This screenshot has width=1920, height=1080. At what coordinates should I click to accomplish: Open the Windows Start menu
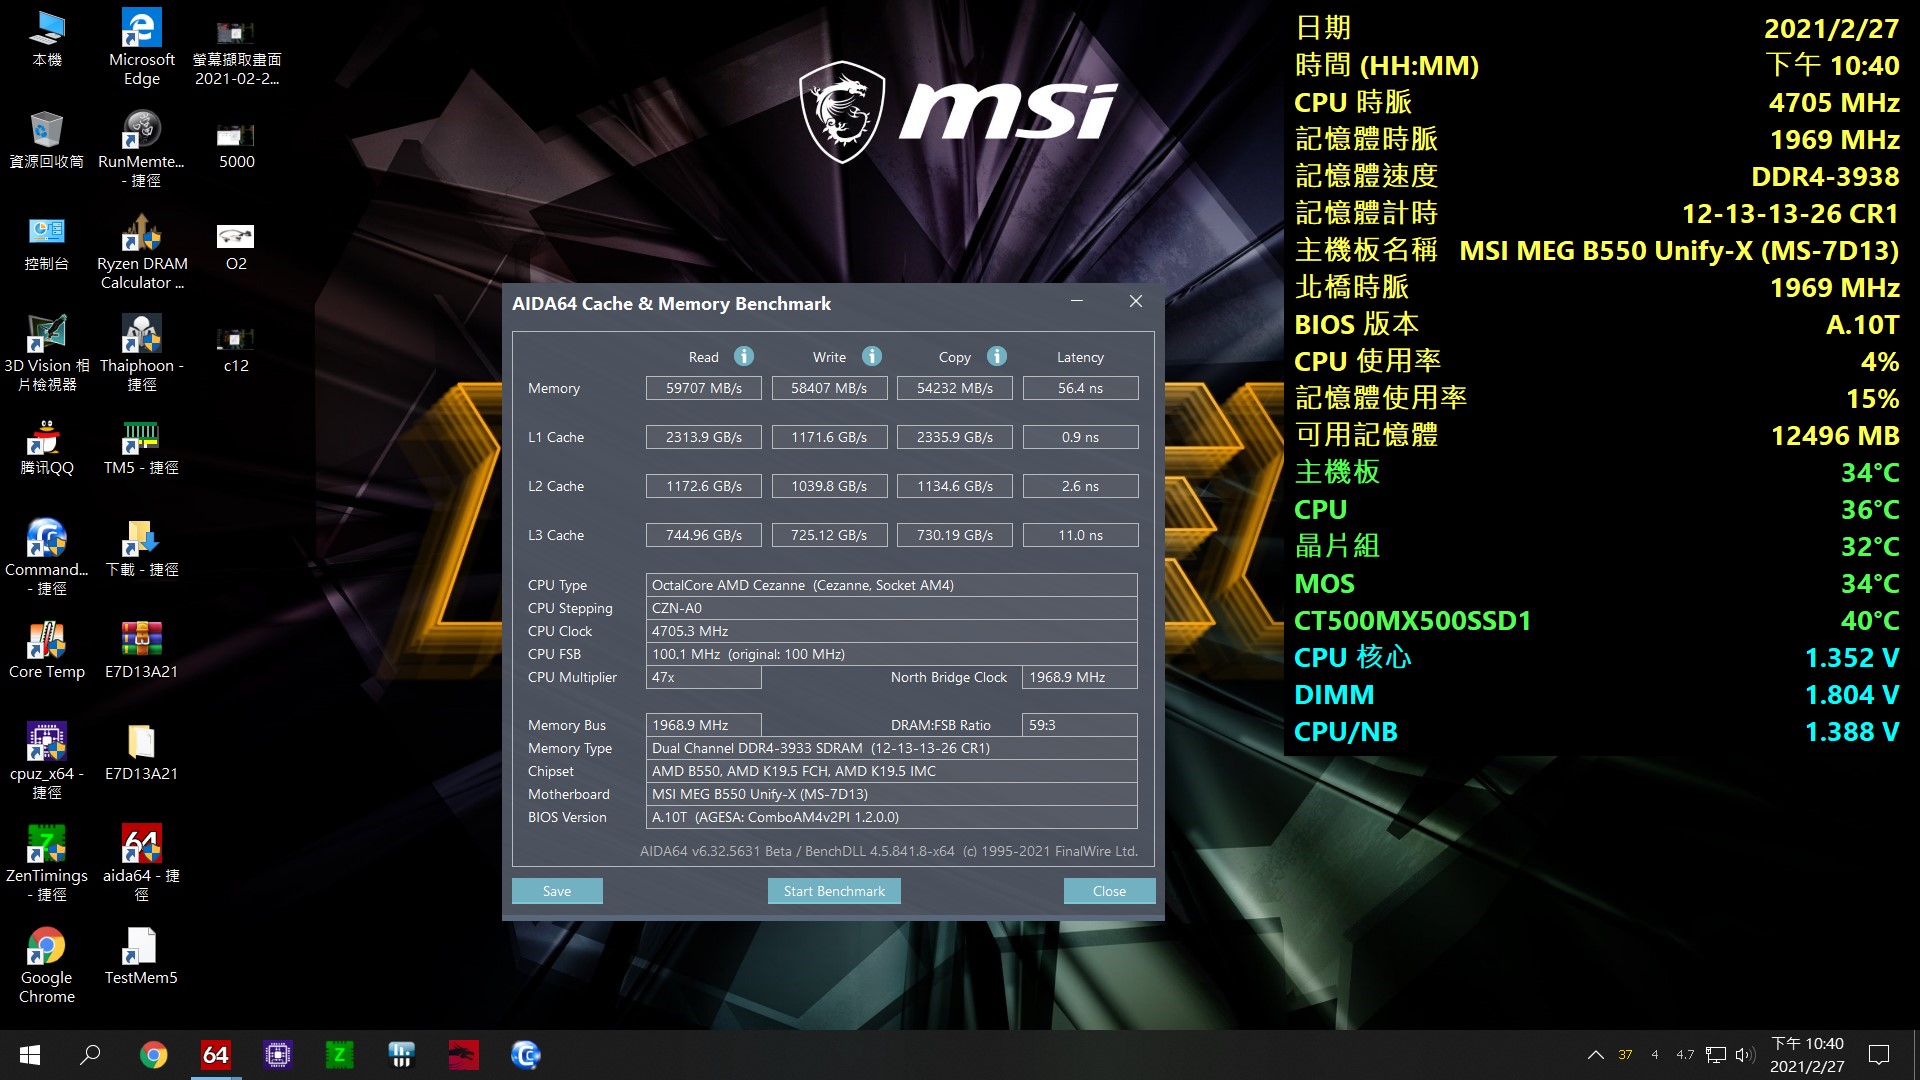pos(30,1055)
